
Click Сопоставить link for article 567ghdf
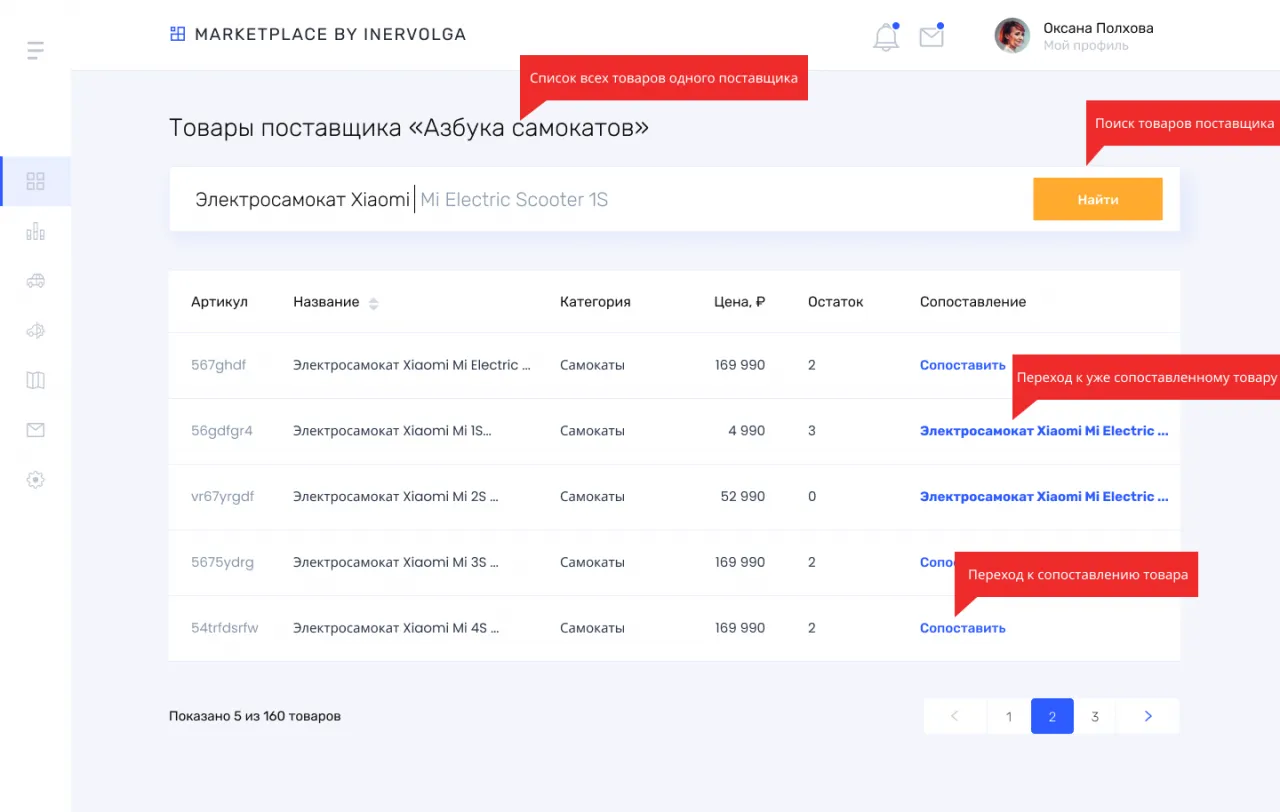click(x=962, y=364)
